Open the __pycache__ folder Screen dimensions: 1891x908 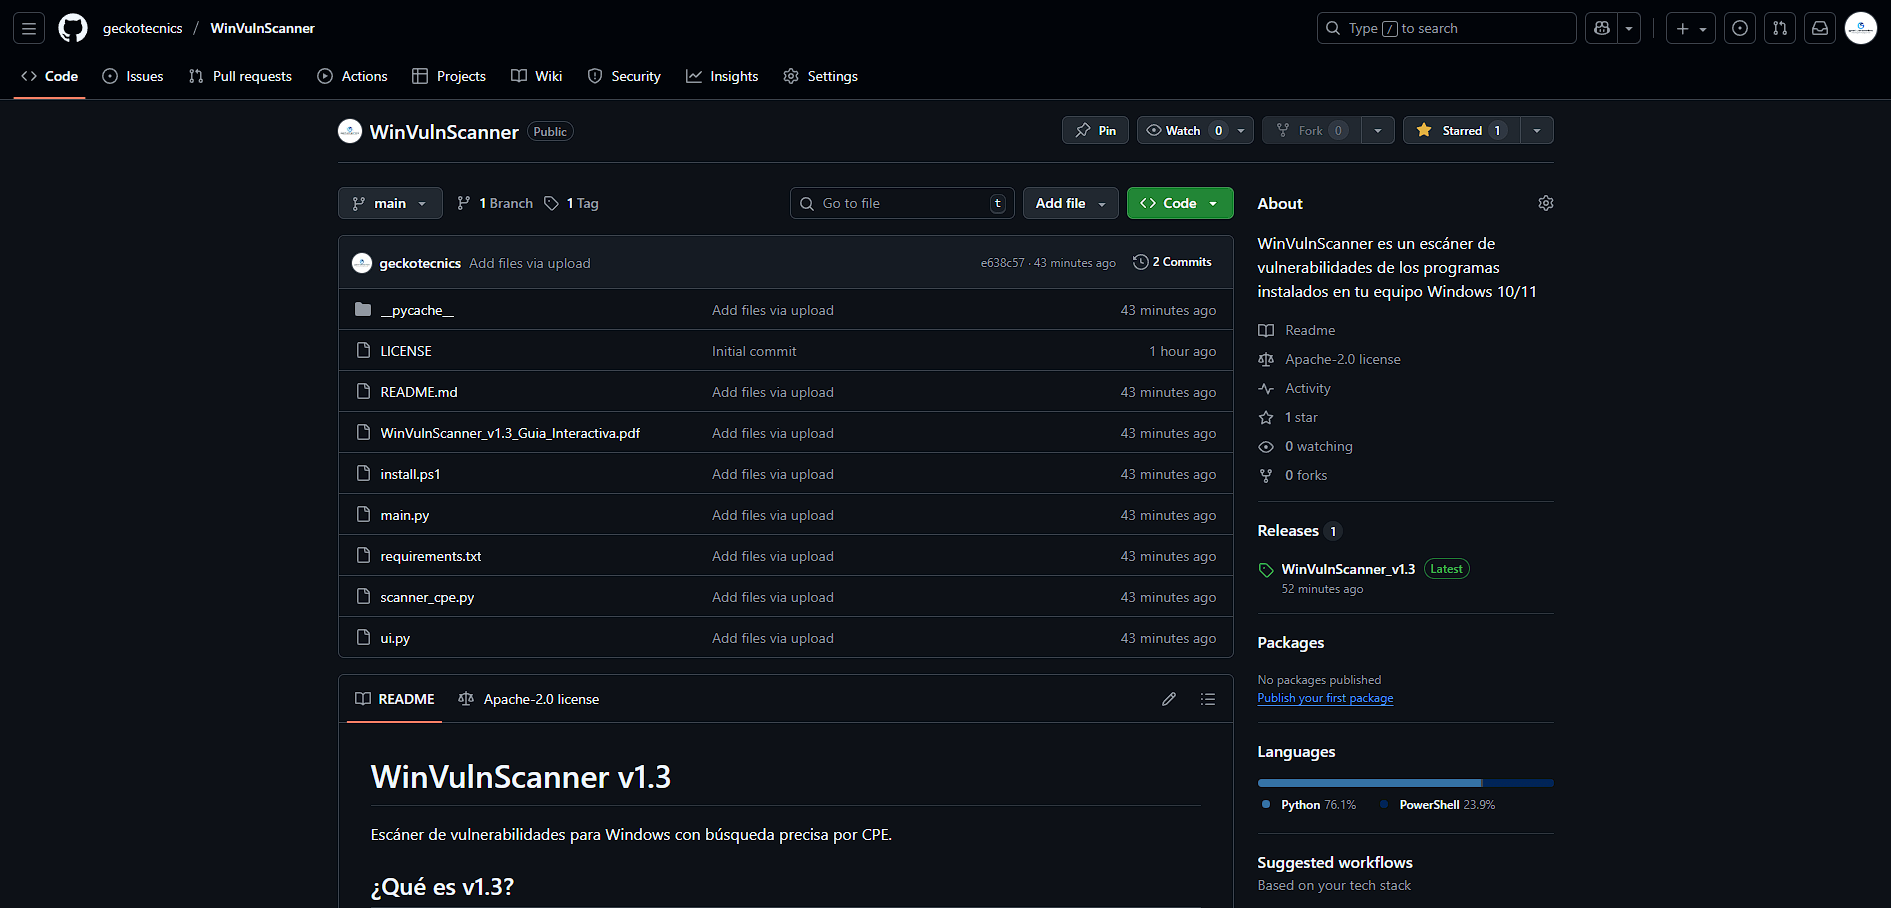click(417, 310)
